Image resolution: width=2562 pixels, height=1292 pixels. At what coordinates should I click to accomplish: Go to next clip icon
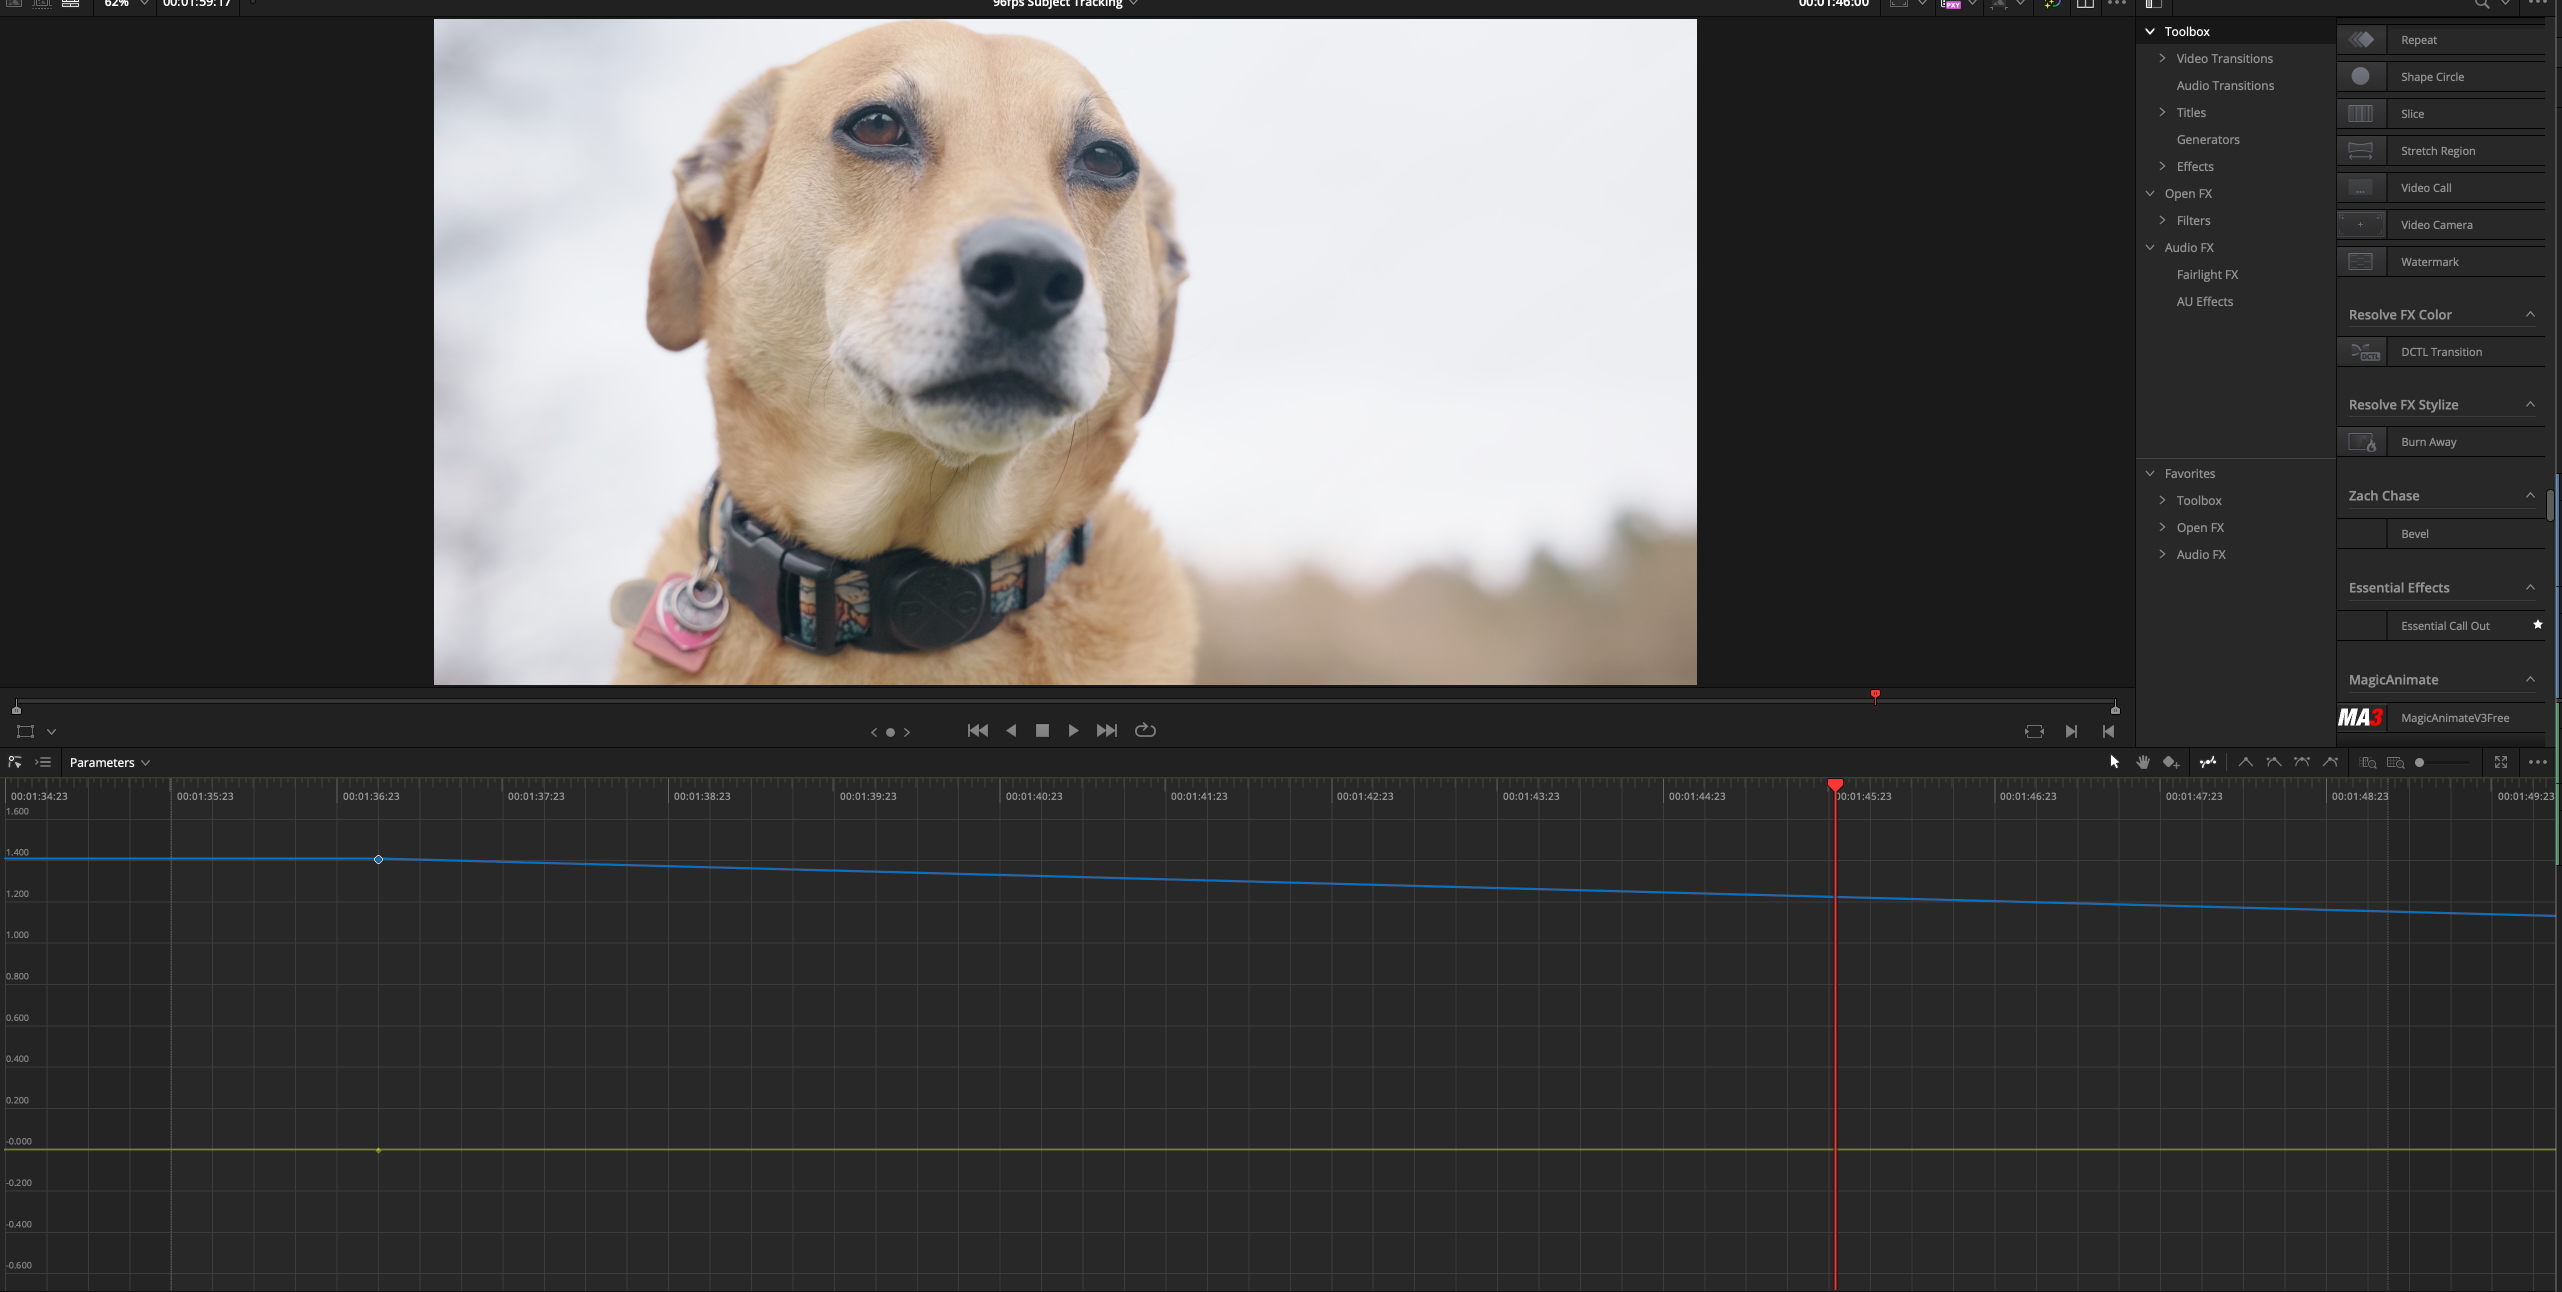point(2071,731)
